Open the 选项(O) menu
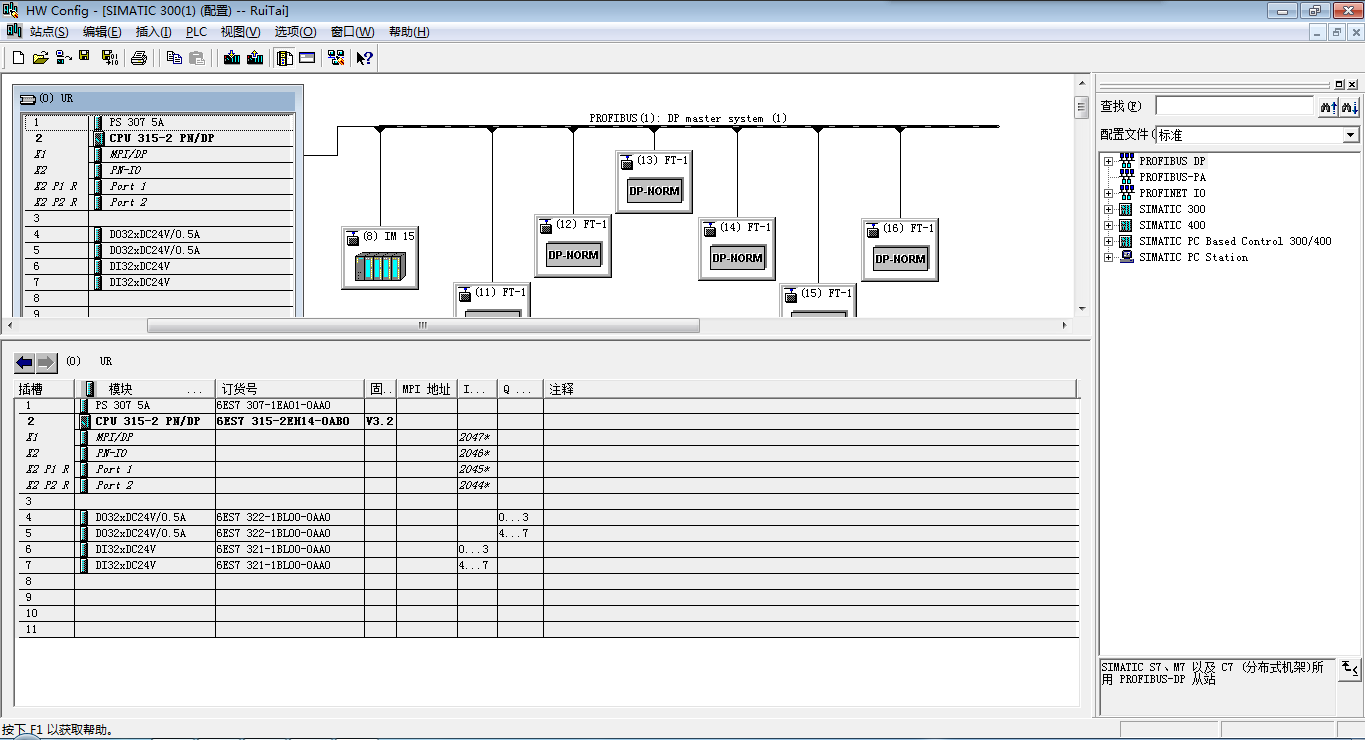1365x740 pixels. click(295, 32)
